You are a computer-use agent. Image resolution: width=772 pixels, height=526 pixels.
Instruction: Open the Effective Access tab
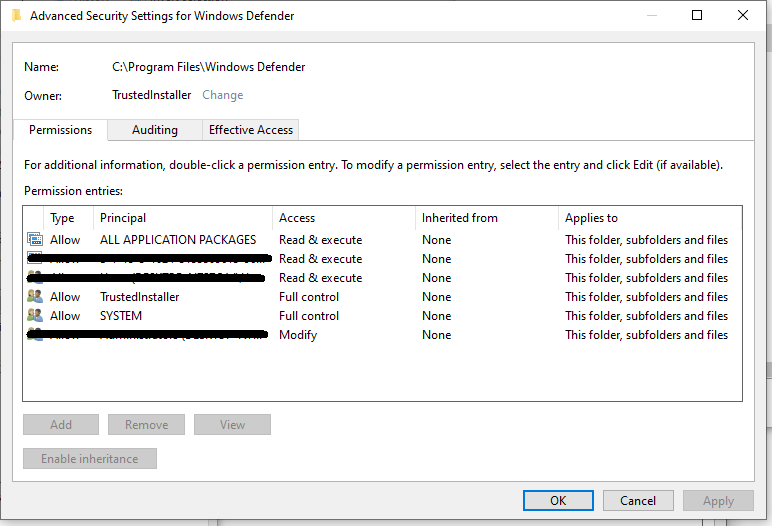point(251,130)
